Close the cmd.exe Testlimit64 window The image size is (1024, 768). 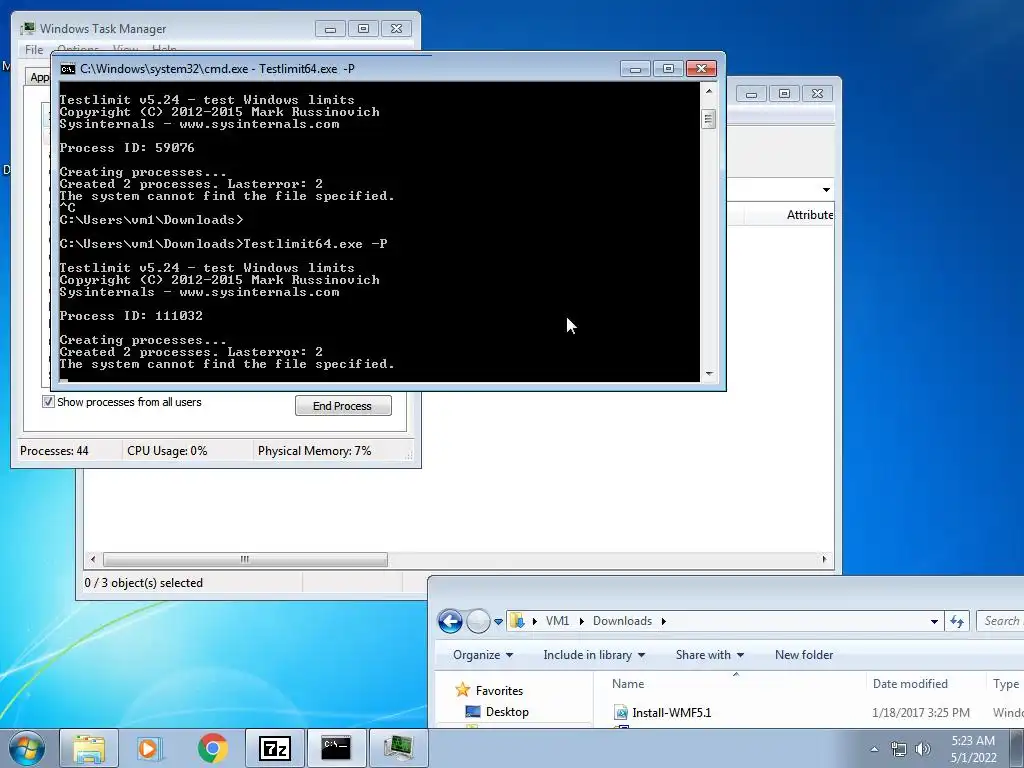point(701,69)
